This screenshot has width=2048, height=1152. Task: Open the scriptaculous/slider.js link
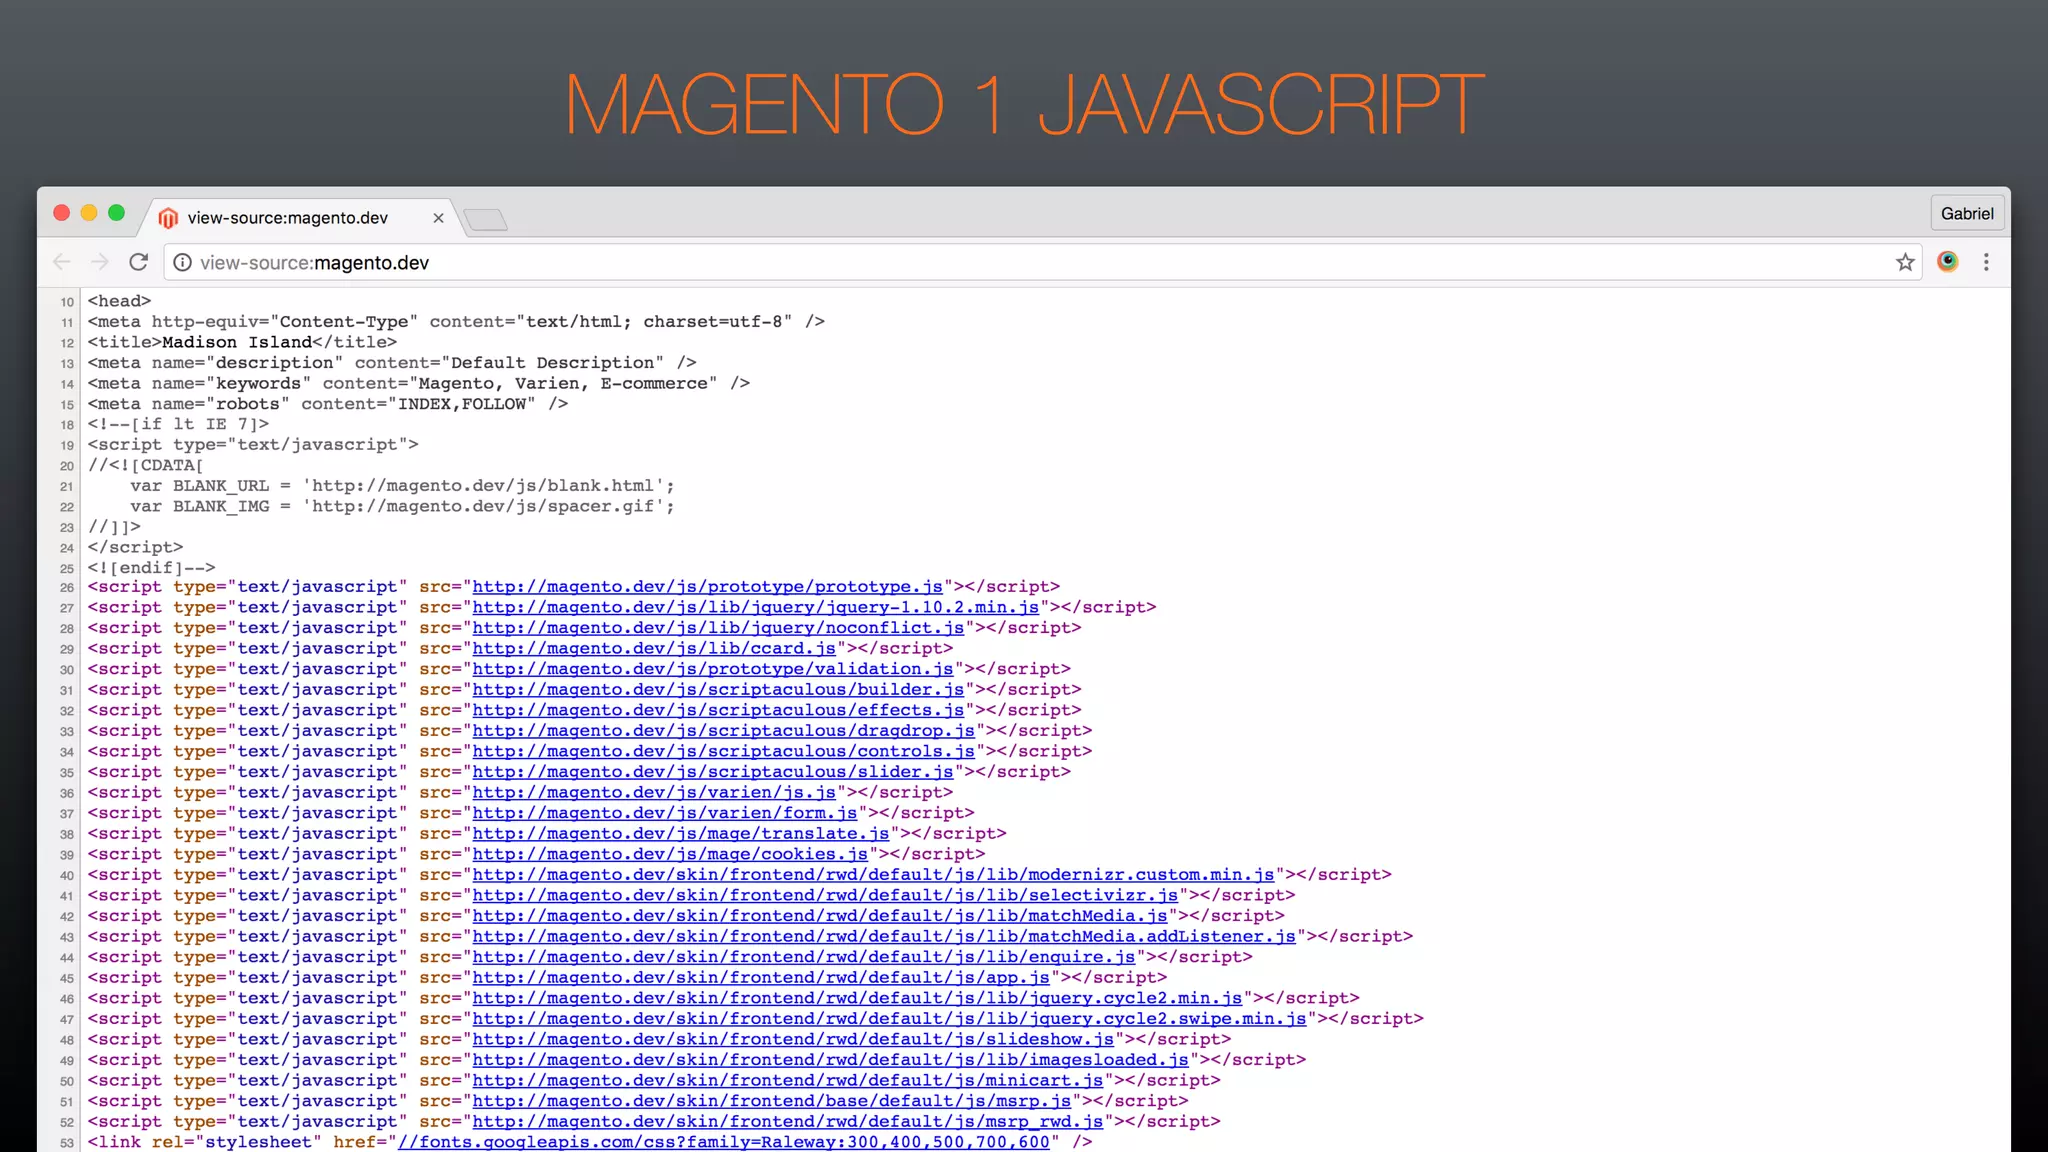click(x=713, y=772)
